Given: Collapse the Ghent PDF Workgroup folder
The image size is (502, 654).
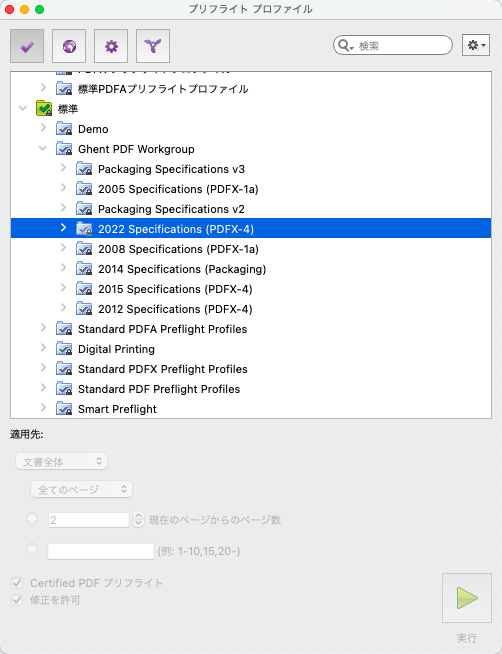Looking at the screenshot, I should click(x=43, y=148).
